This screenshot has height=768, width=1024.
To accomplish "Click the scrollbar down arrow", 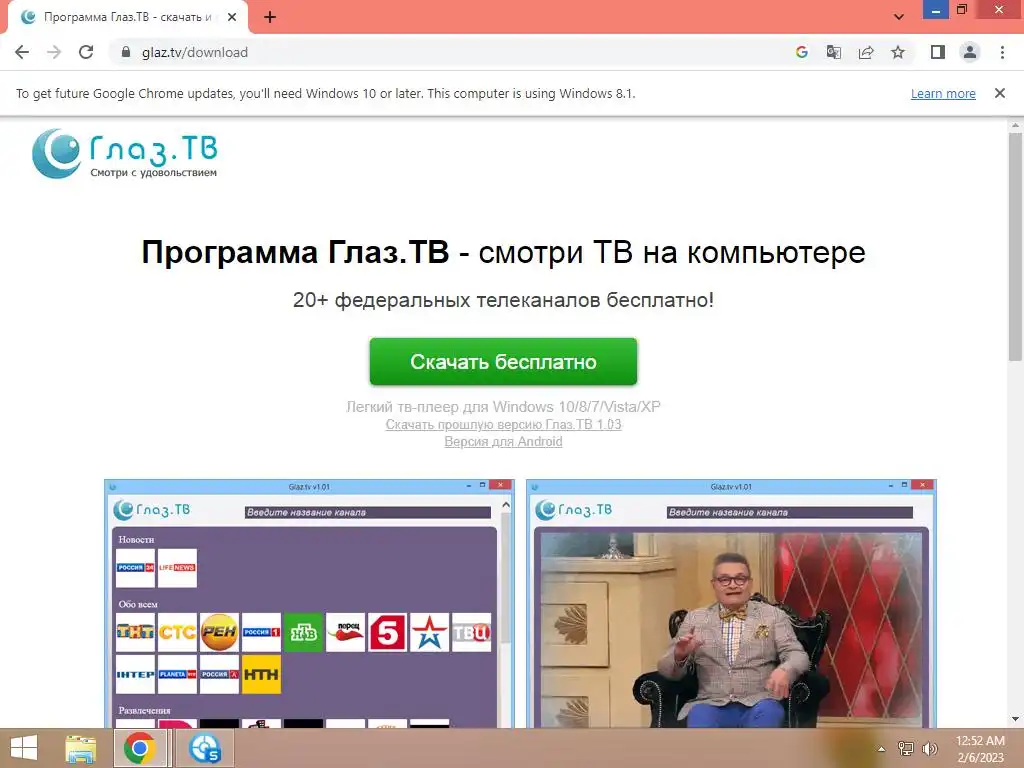I will [1015, 719].
